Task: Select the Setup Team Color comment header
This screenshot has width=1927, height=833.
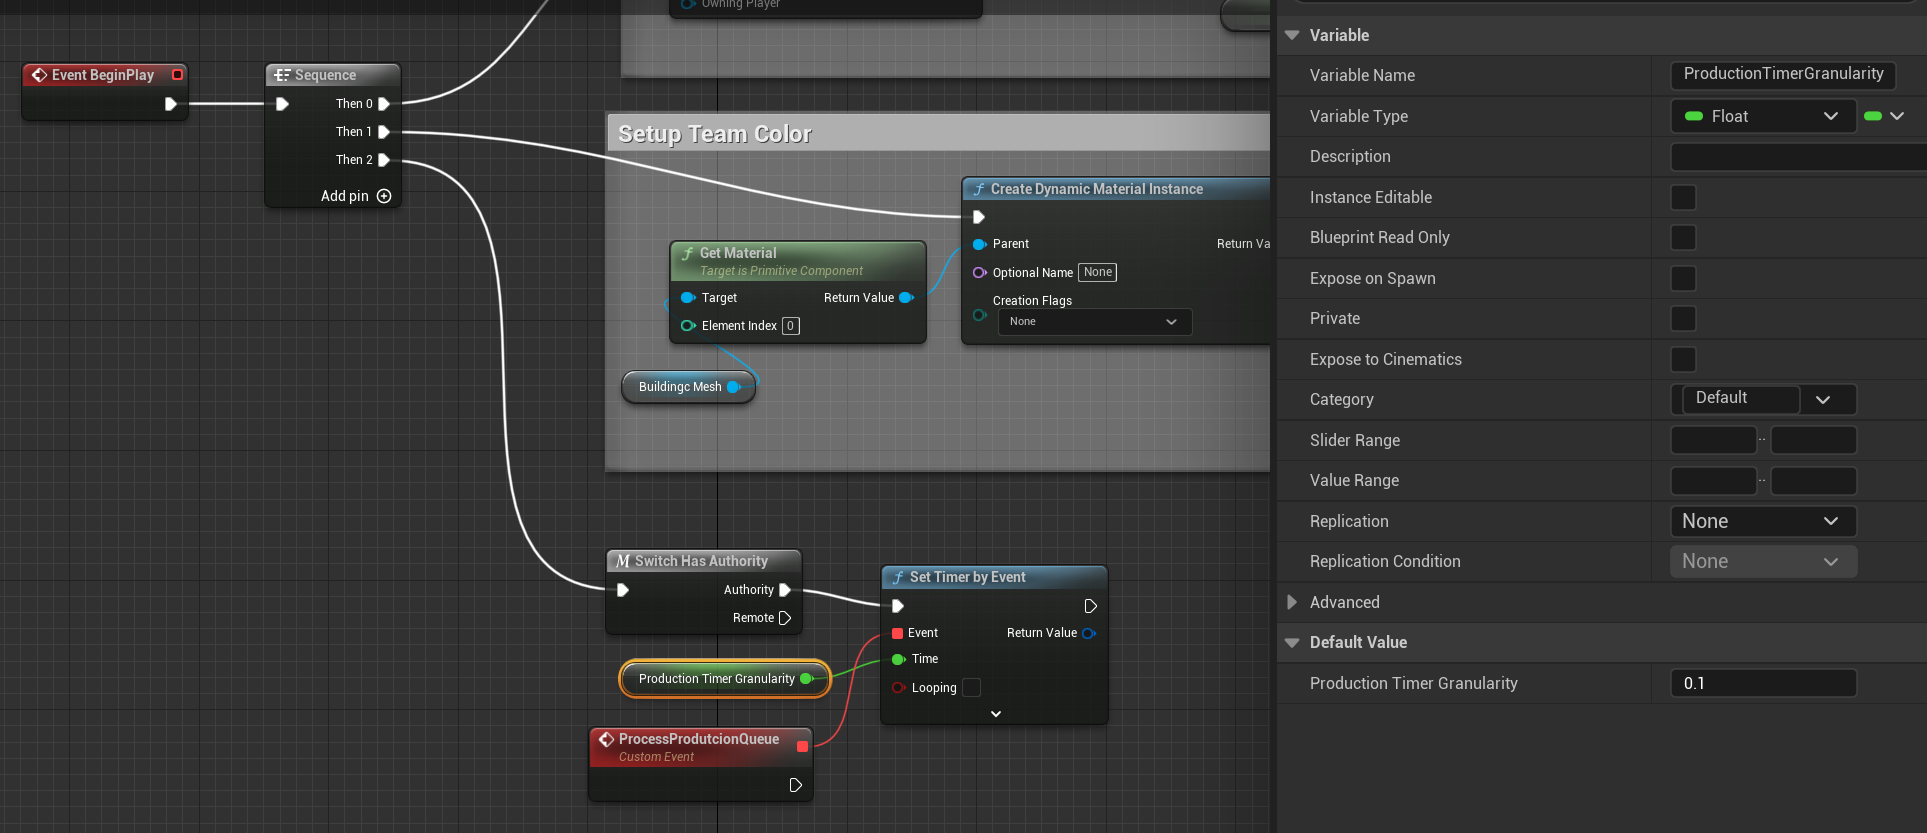Action: pos(938,133)
